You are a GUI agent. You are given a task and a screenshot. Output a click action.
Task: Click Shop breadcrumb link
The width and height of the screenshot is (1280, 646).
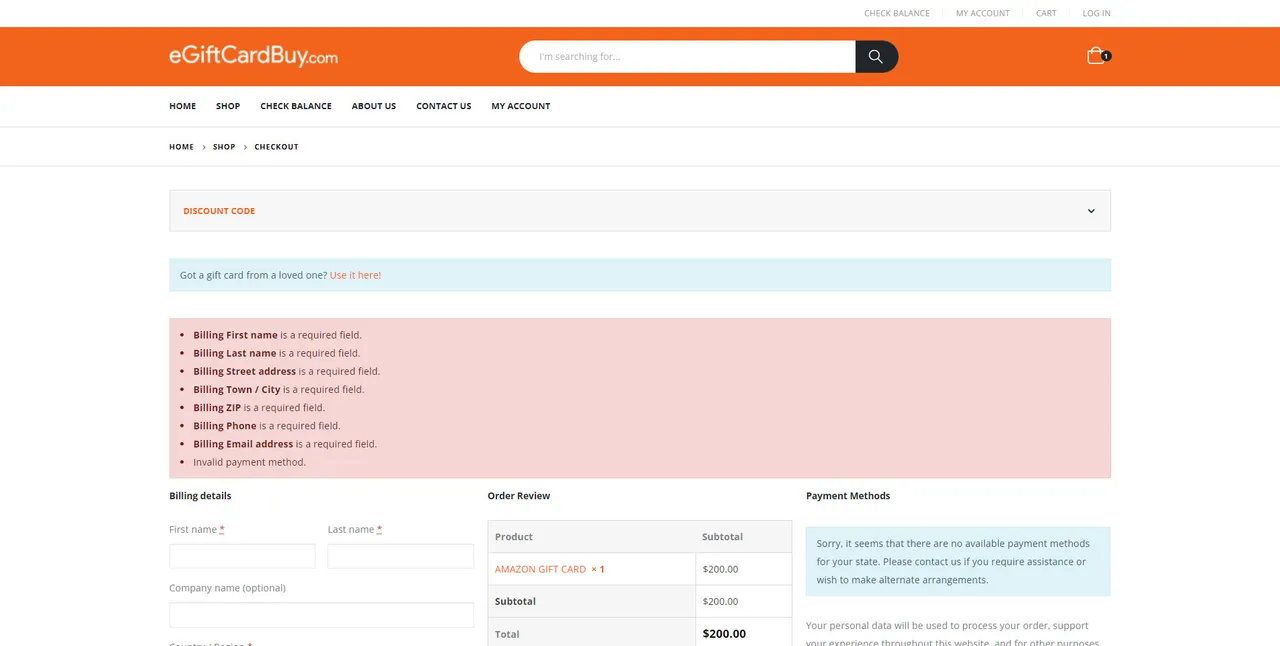(x=224, y=147)
